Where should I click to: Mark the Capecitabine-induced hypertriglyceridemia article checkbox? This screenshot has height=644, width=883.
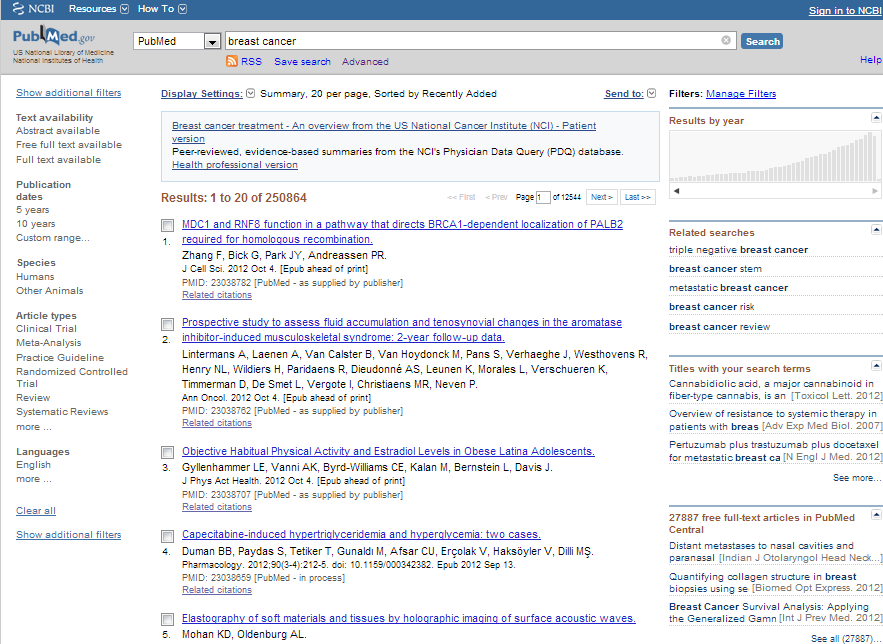coord(167,536)
